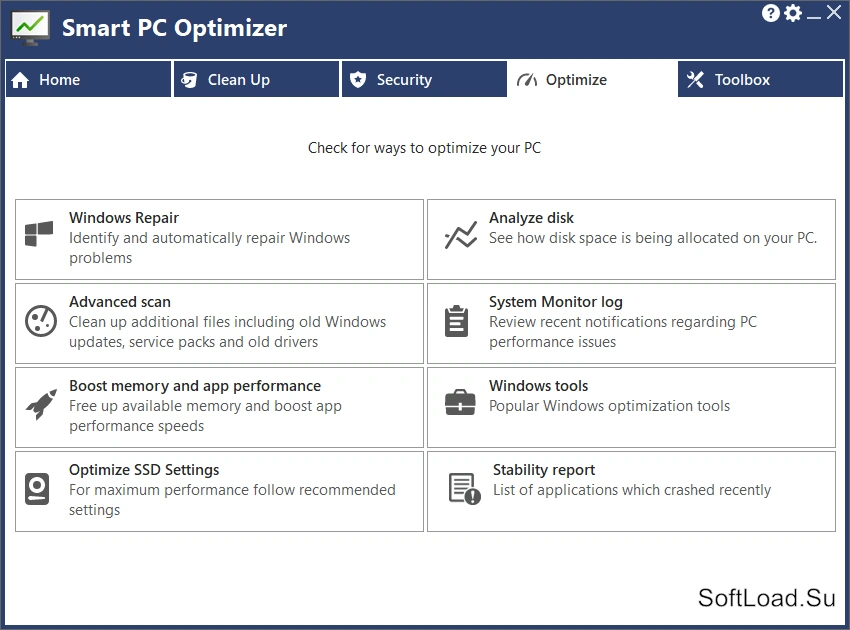
Task: Close the Smart PC Optimizer window
Action: tap(834, 12)
